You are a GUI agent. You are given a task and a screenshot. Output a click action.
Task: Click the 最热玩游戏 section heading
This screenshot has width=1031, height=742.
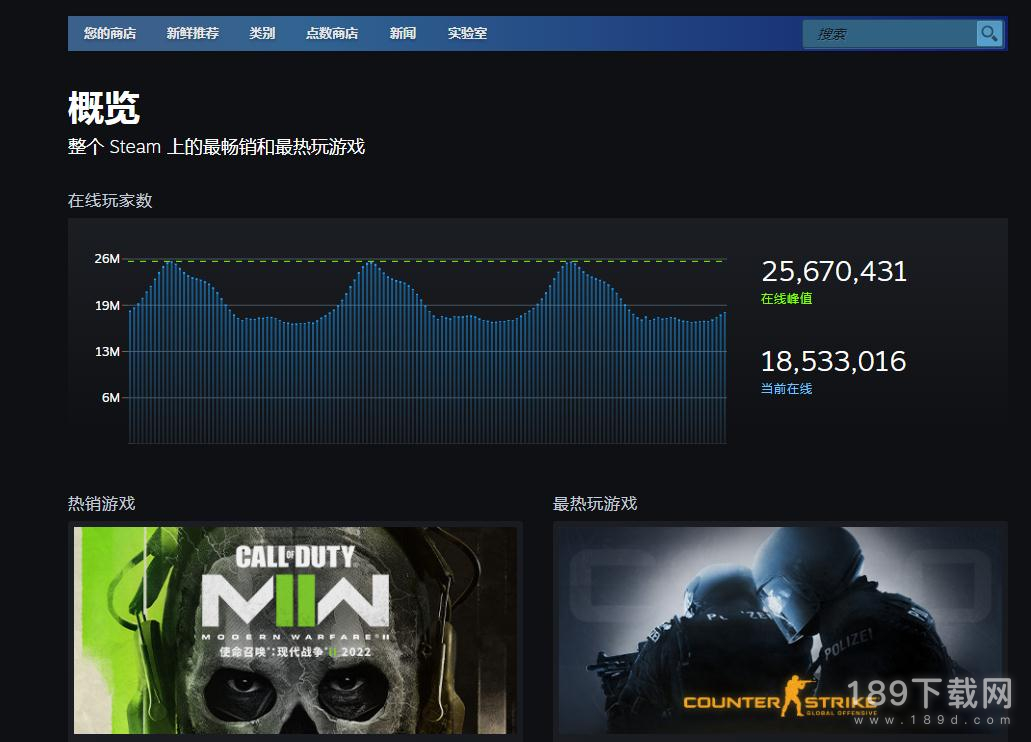point(595,504)
